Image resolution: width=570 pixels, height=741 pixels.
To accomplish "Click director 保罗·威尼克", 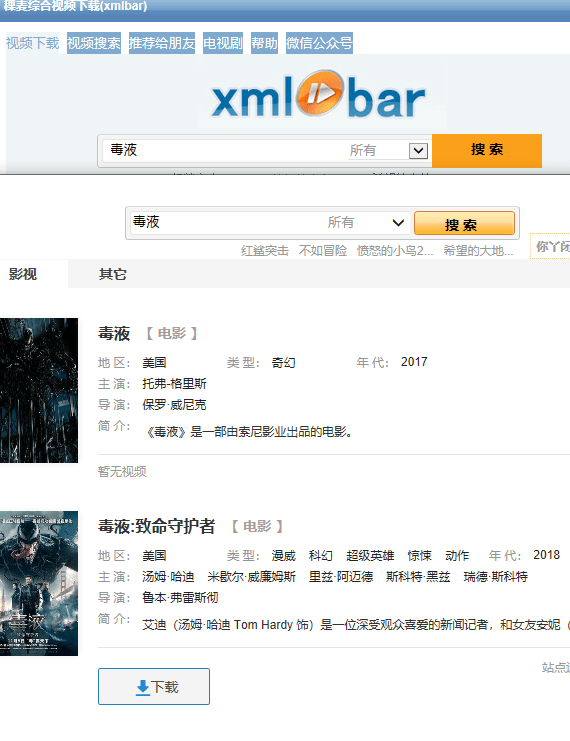I will click(x=174, y=405).
